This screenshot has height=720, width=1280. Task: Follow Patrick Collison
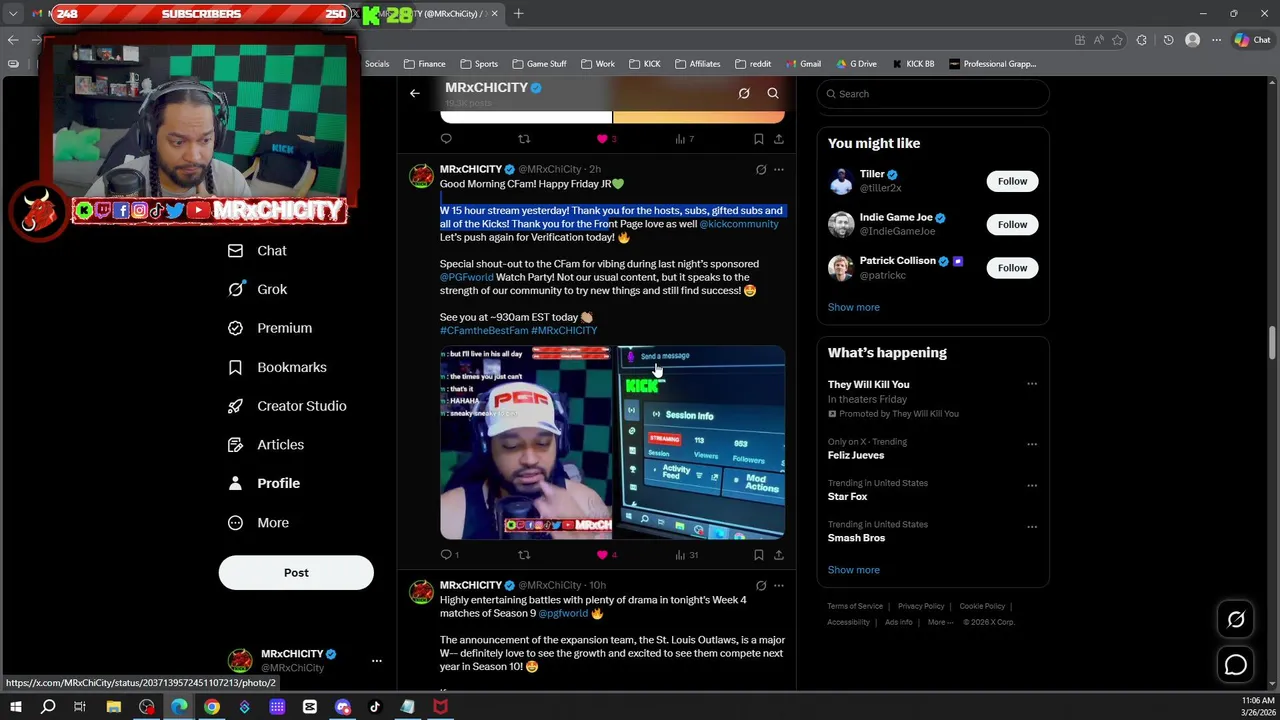(x=1012, y=267)
